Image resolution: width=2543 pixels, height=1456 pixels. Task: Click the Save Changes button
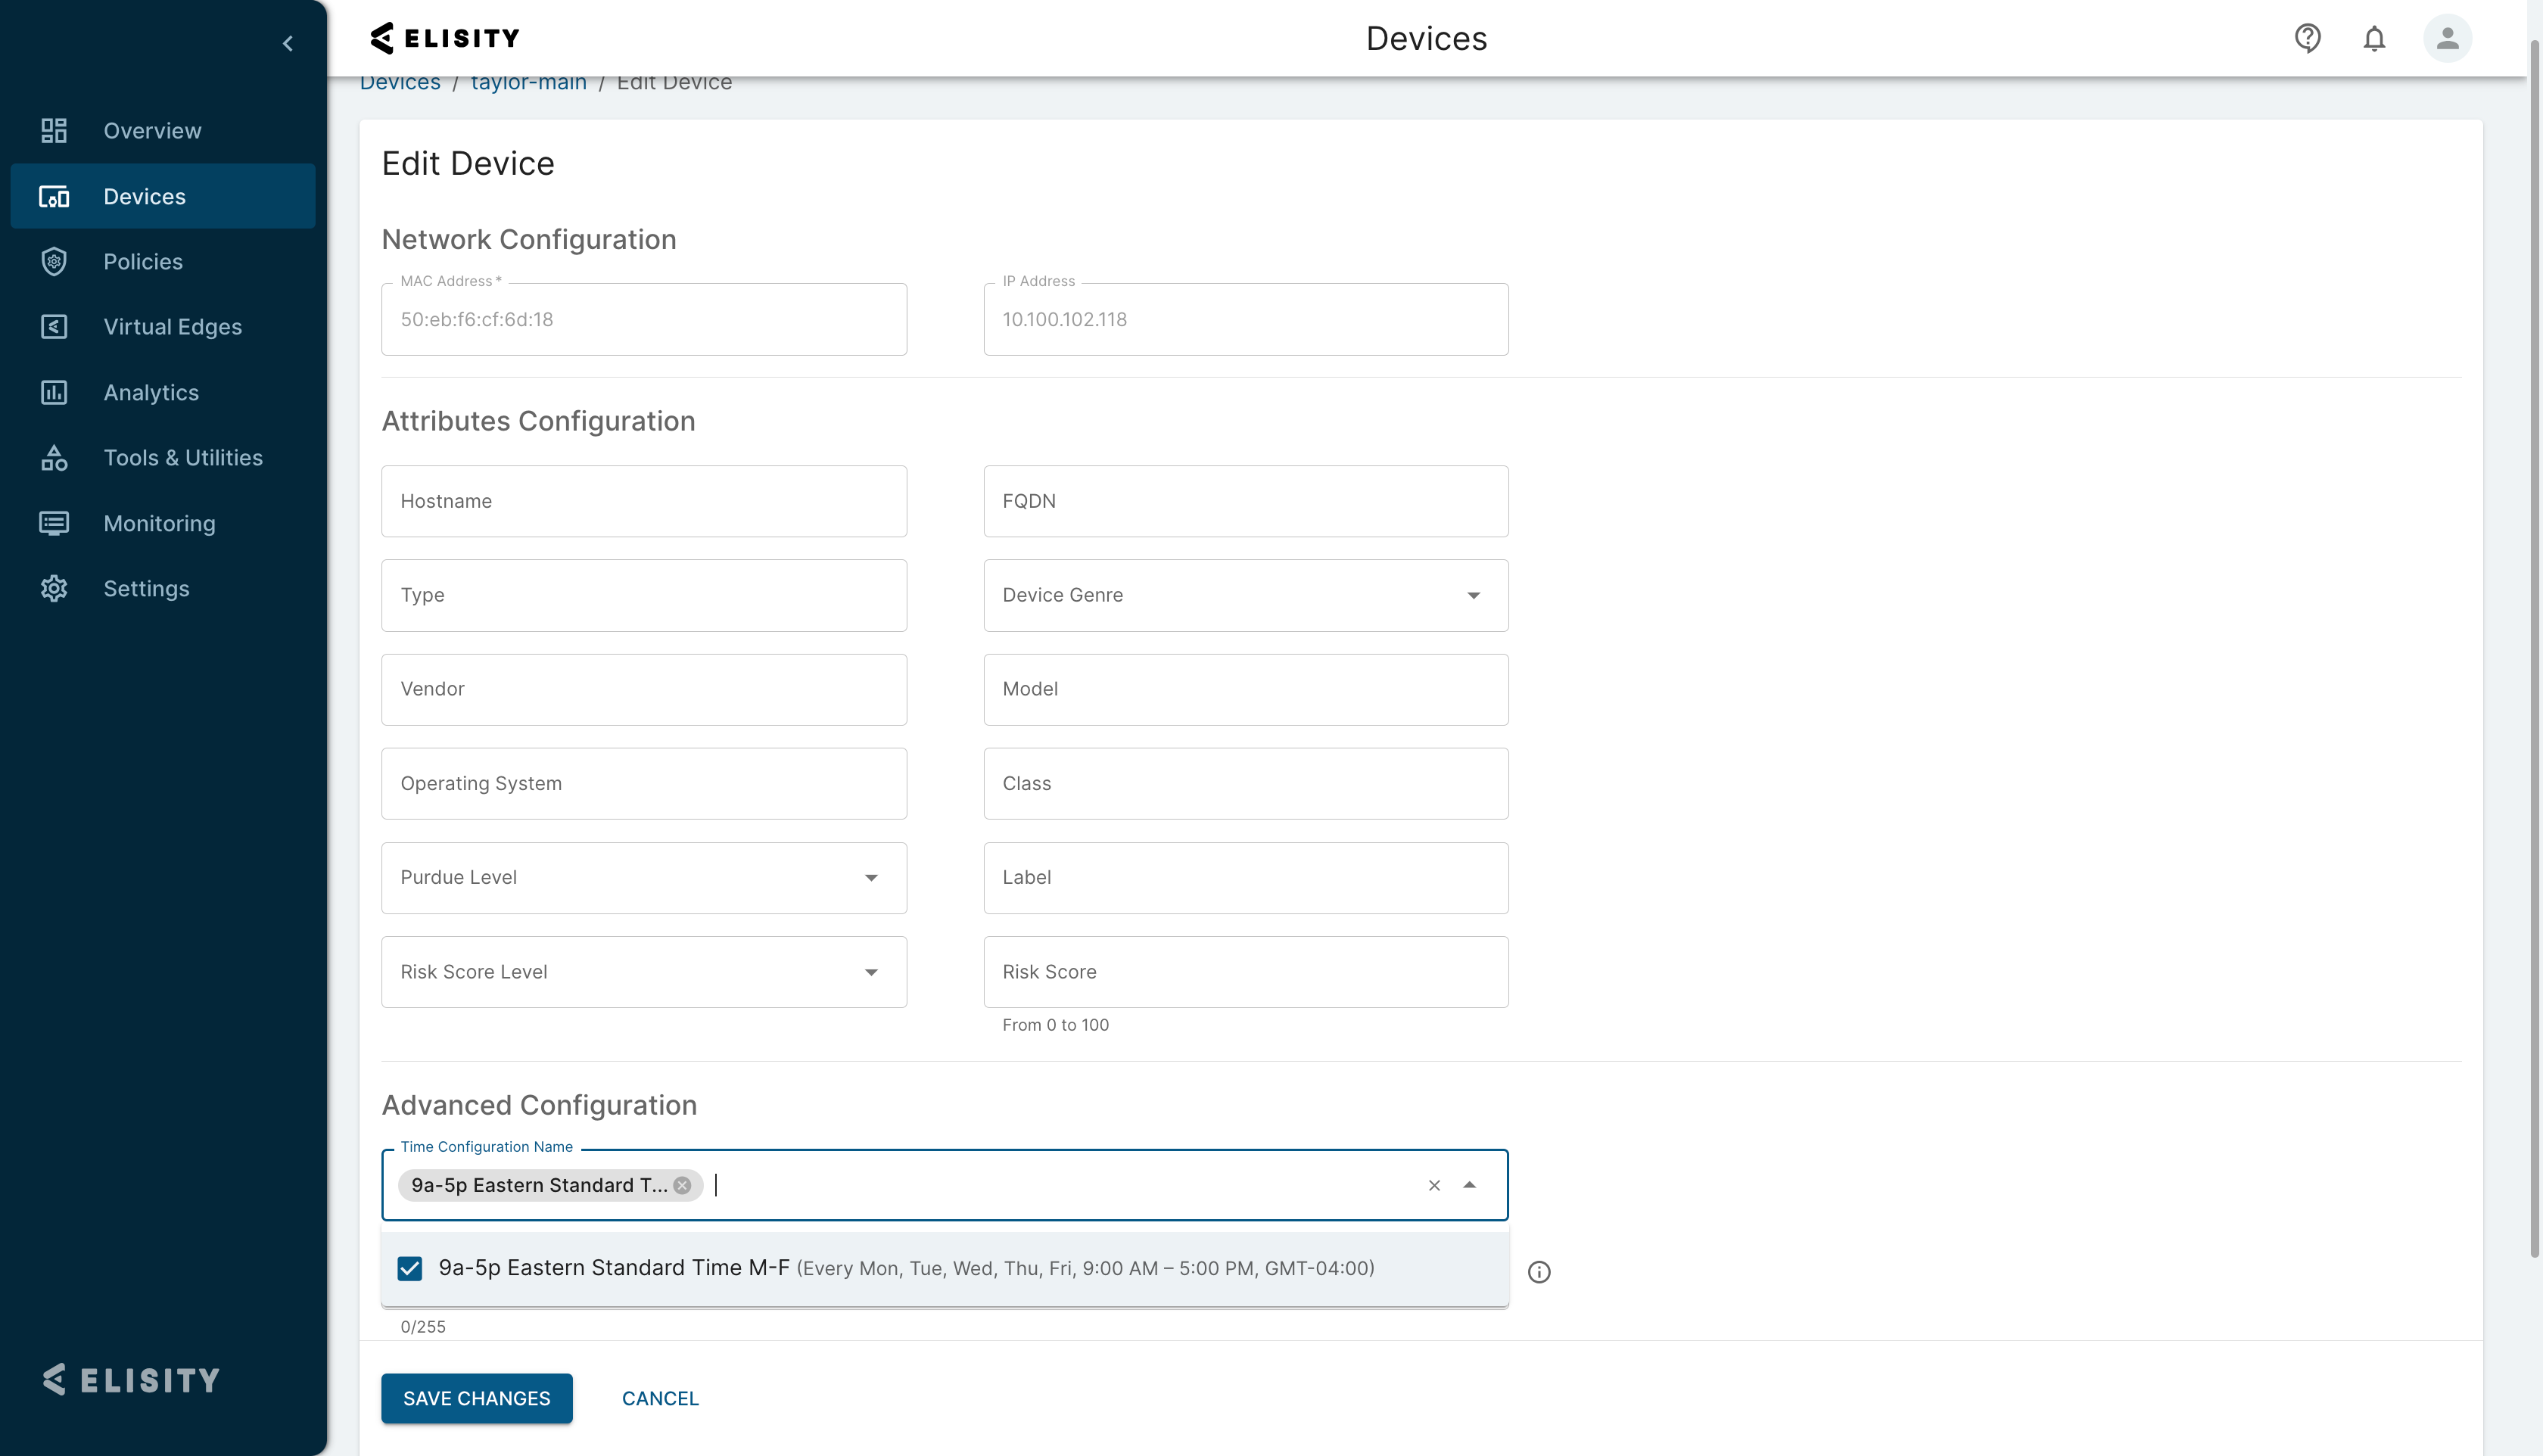476,1398
